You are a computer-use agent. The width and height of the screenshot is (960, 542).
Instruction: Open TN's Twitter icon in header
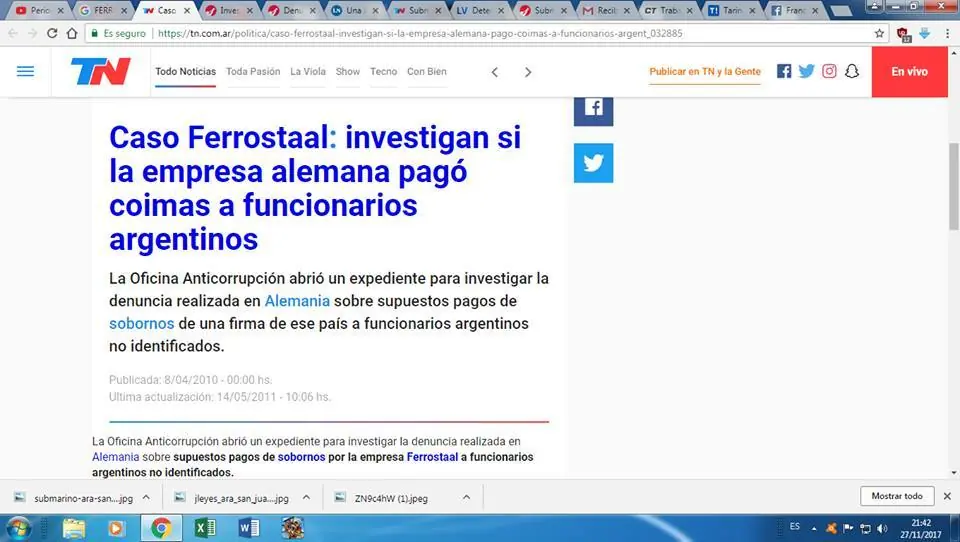(806, 71)
